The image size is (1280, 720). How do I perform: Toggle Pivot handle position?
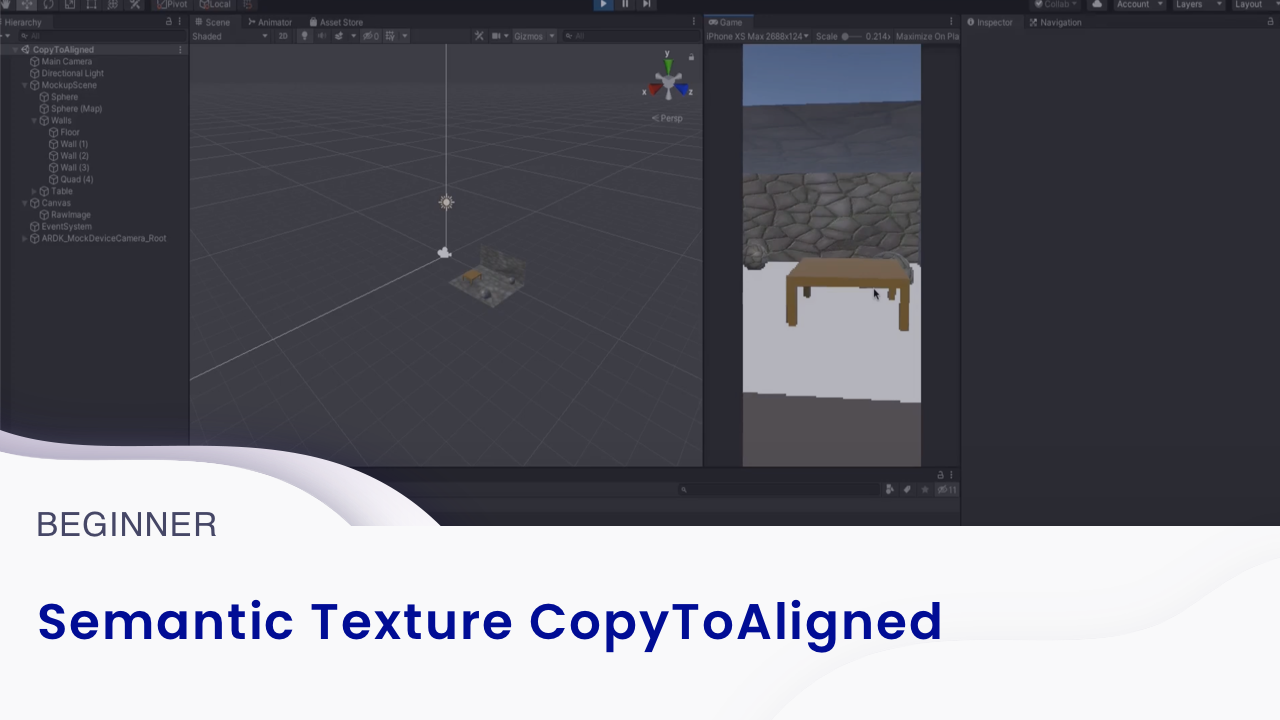coord(172,4)
